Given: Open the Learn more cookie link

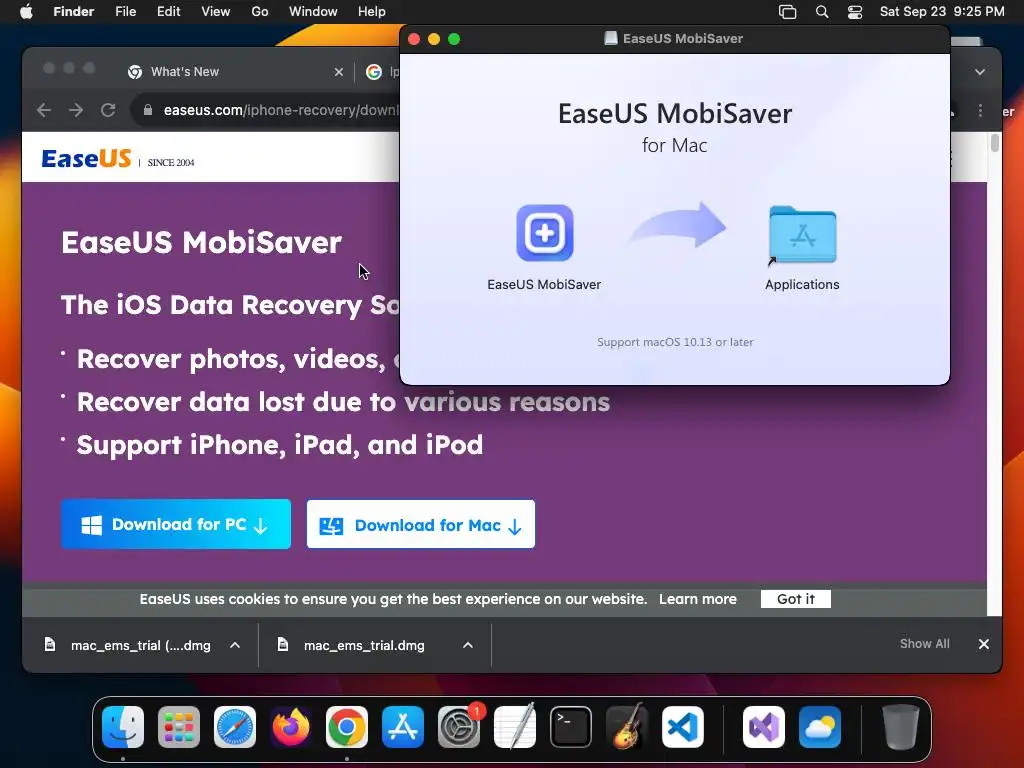Looking at the screenshot, I should 697,599.
